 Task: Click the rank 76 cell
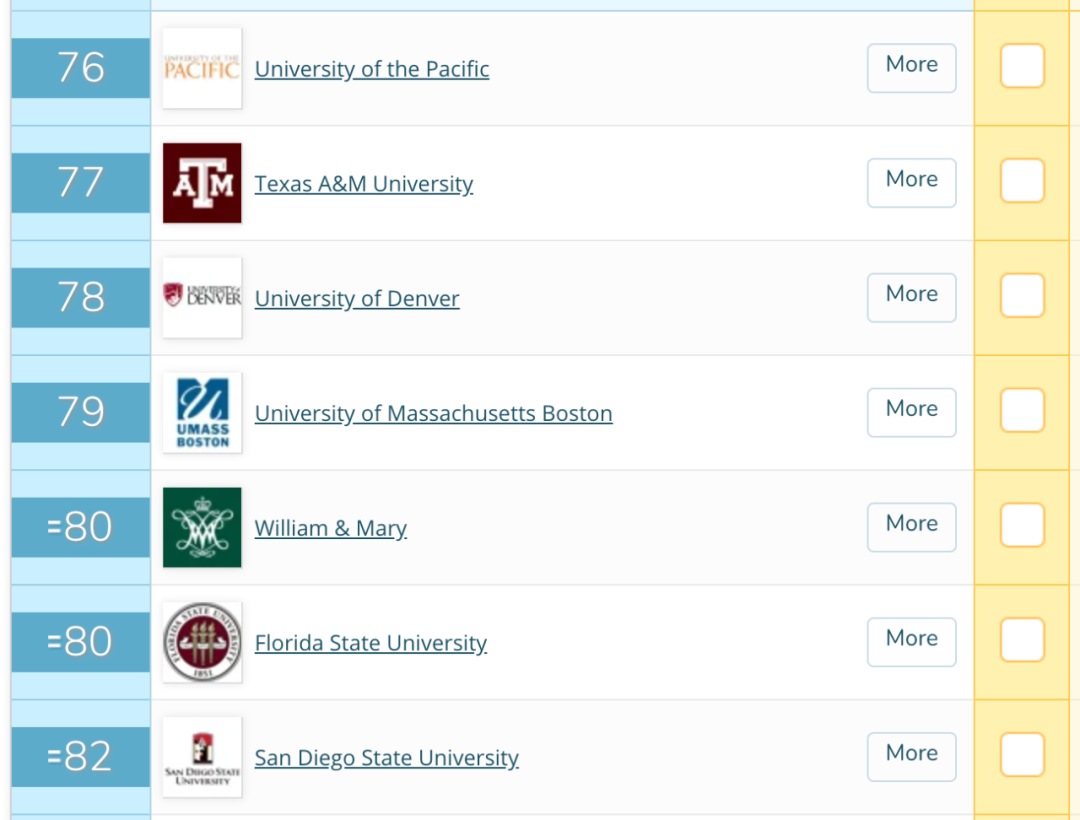[81, 68]
